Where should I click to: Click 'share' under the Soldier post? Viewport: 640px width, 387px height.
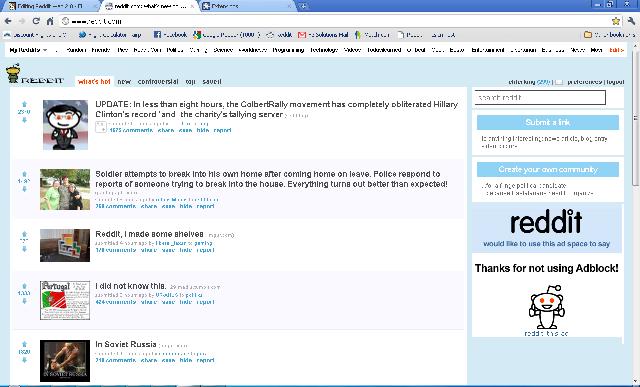tap(149, 206)
